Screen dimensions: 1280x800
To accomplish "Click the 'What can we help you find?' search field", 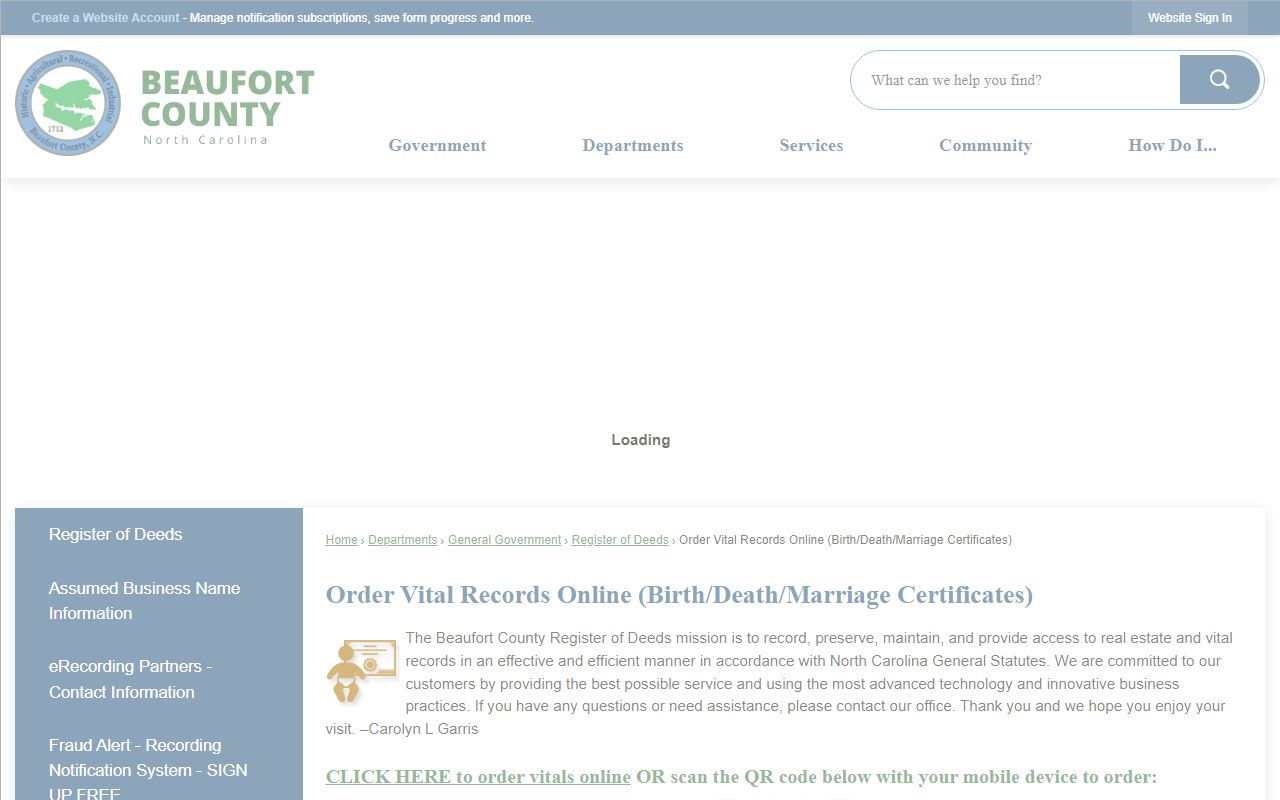I will point(1015,80).
